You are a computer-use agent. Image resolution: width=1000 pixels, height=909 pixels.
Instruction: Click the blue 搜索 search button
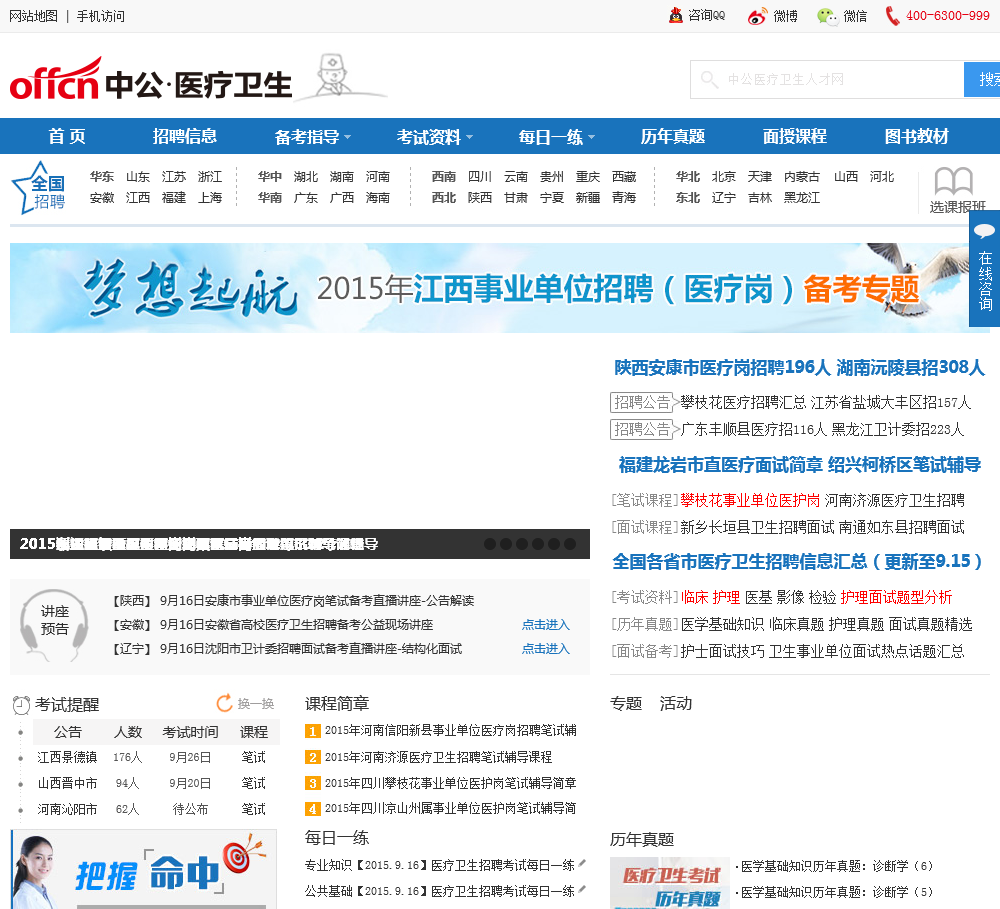tap(982, 80)
